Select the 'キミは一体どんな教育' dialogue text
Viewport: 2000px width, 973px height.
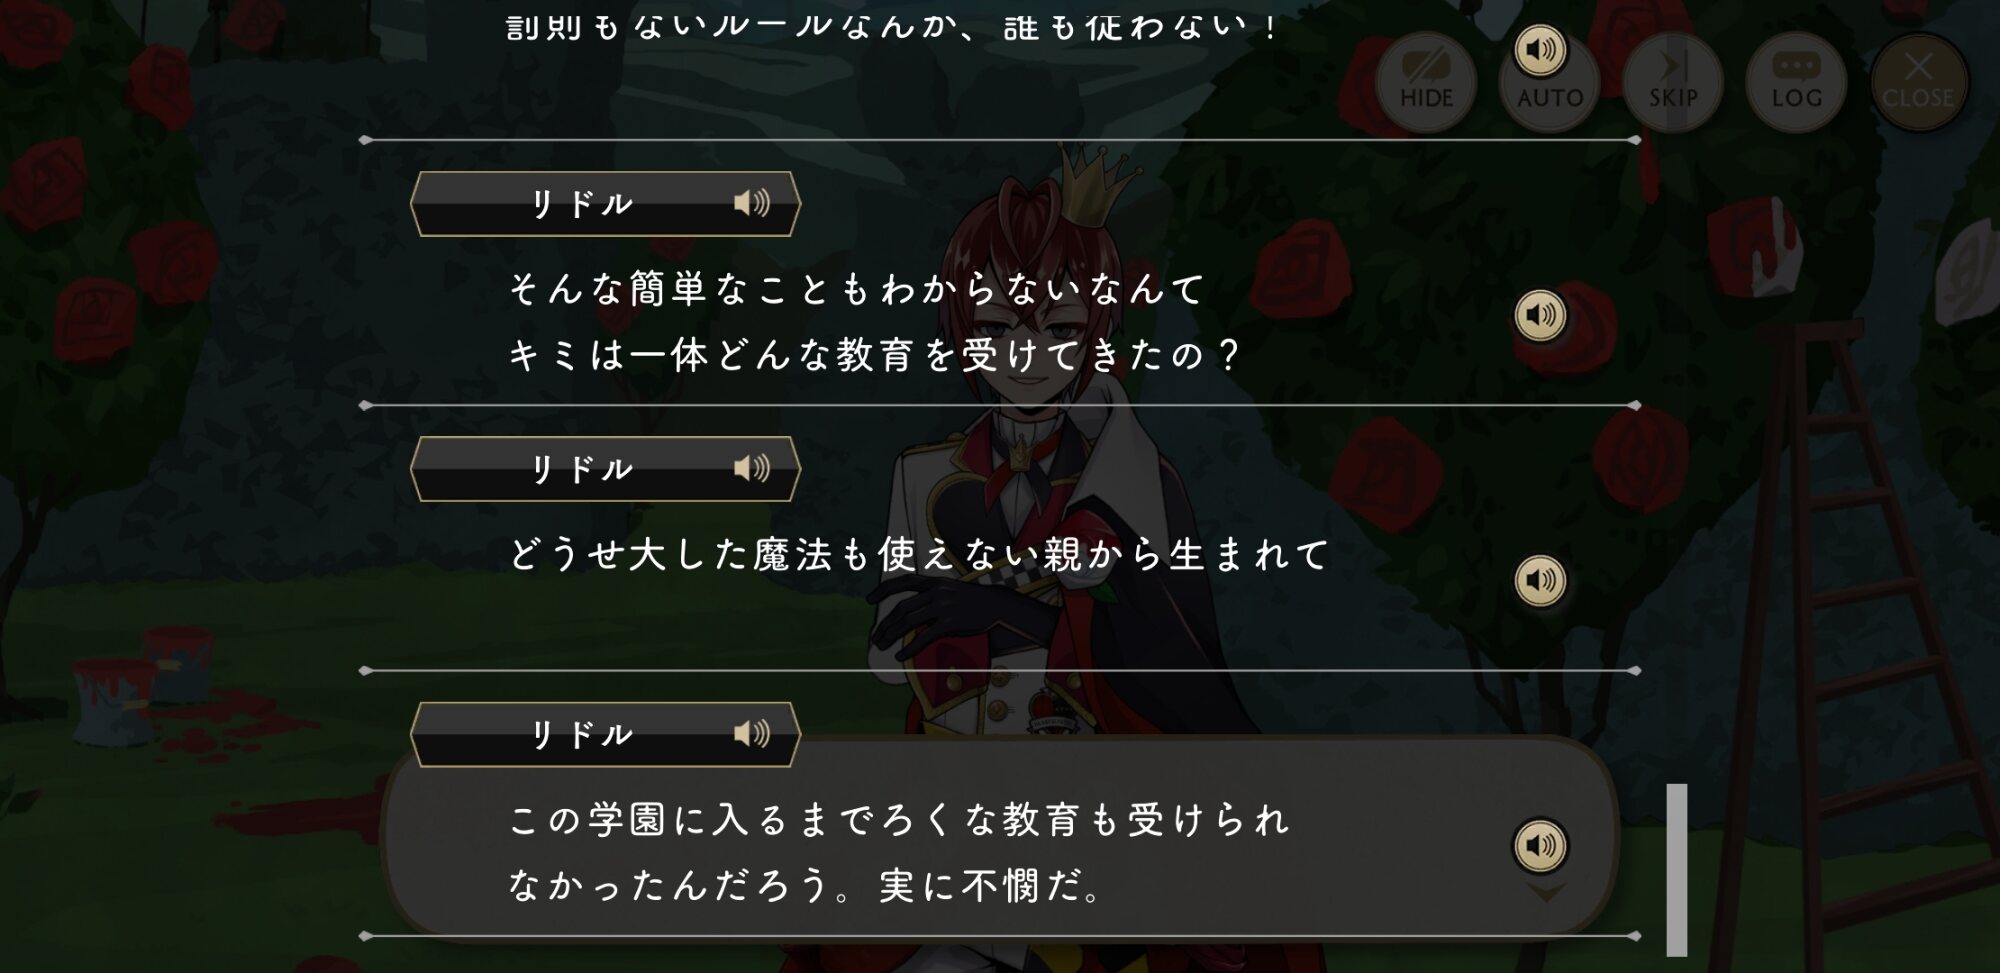point(875,355)
